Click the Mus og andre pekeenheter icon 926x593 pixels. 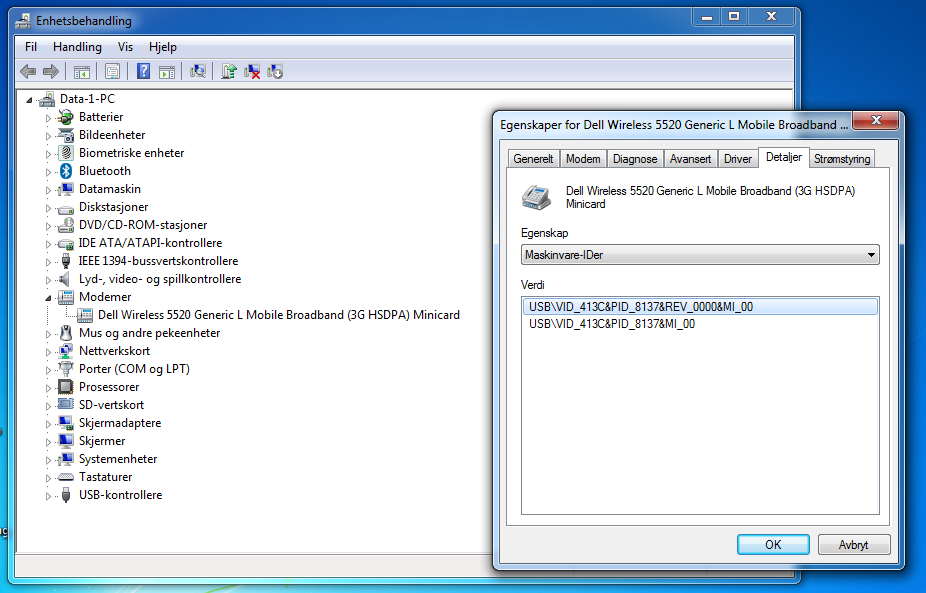66,333
